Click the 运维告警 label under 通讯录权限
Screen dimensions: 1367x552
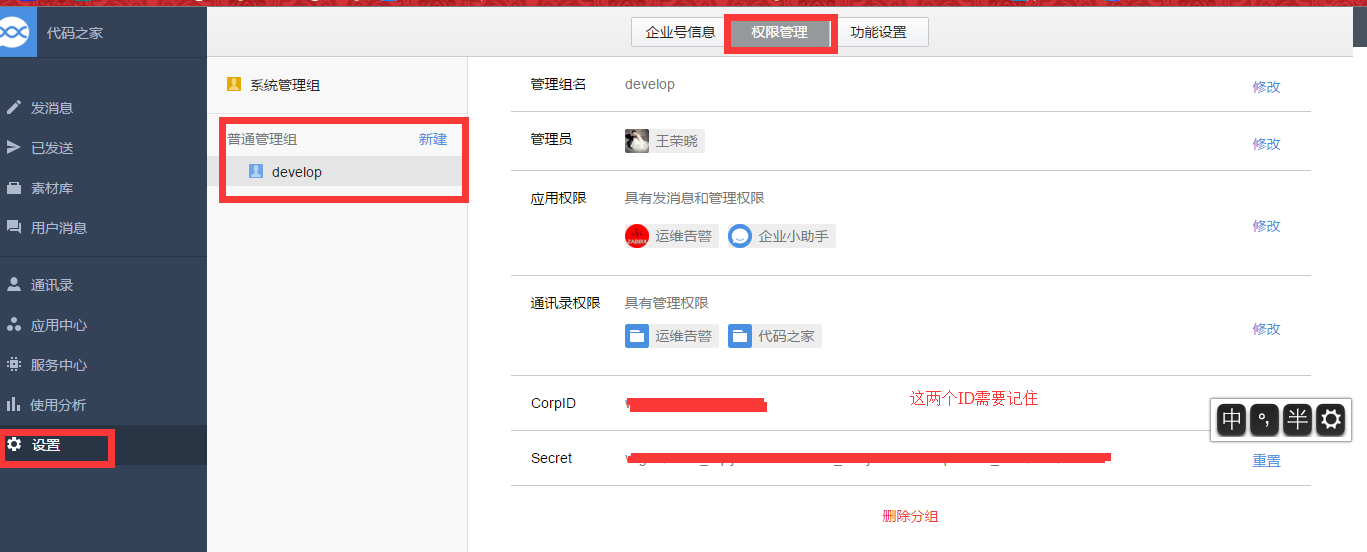point(684,337)
